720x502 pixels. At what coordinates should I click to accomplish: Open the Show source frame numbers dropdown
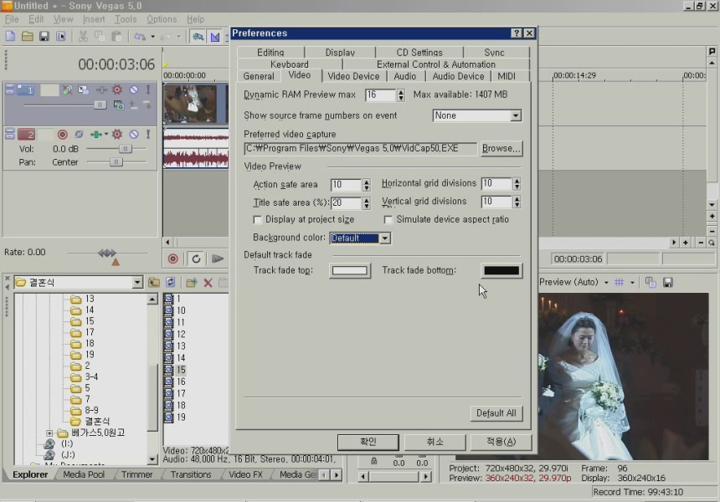pyautogui.click(x=516, y=115)
